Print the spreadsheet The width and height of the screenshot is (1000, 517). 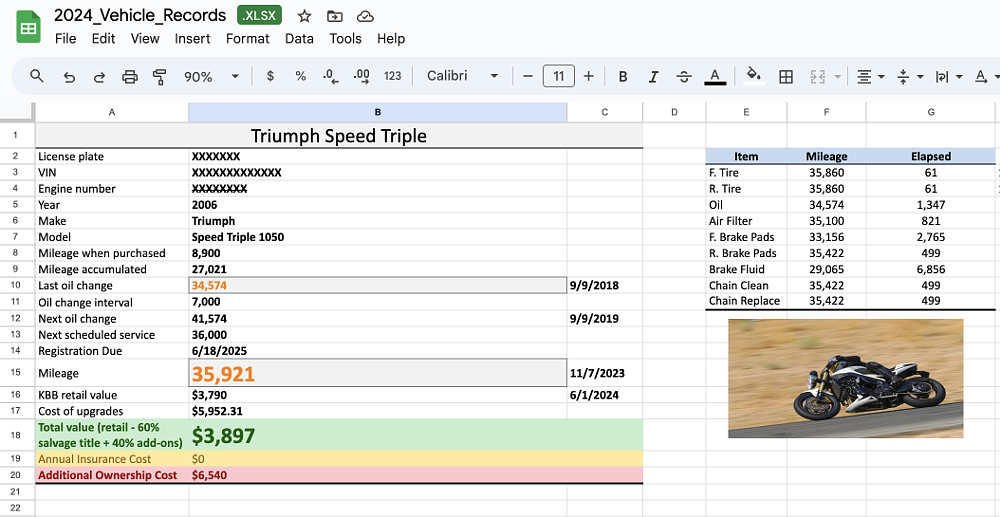pos(129,76)
